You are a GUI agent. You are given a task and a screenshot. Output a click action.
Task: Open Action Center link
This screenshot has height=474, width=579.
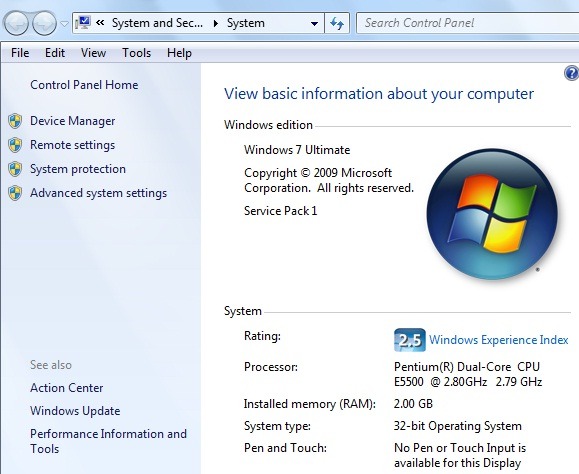point(66,388)
